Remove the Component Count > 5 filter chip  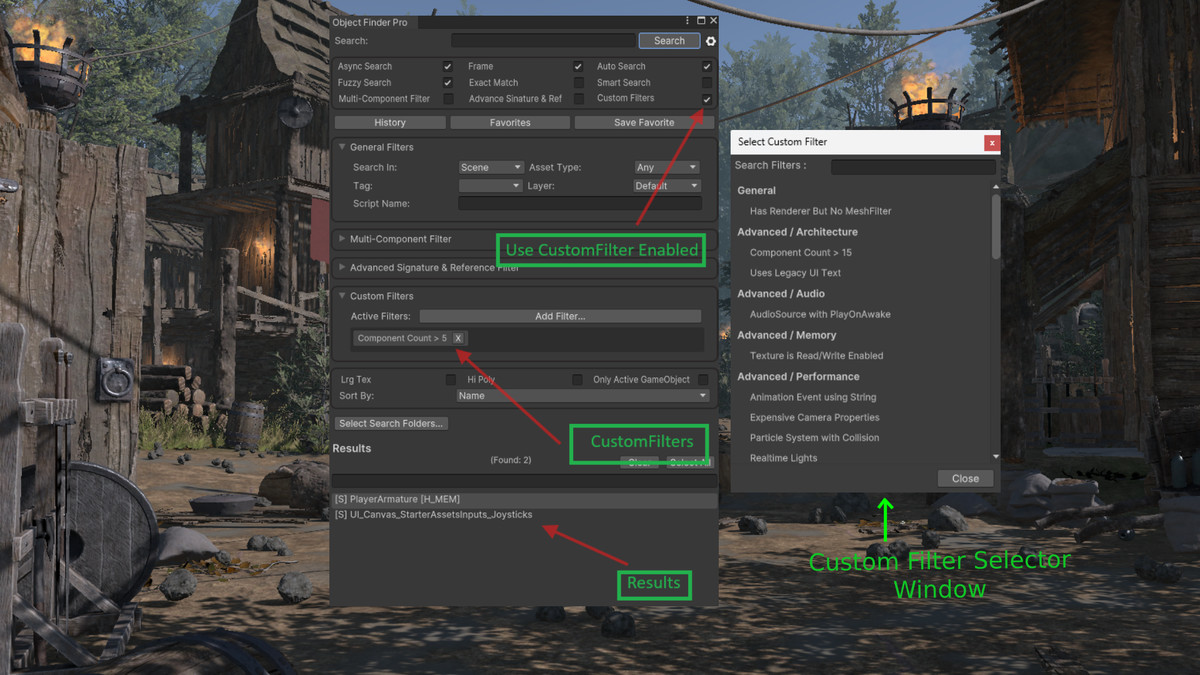click(458, 338)
